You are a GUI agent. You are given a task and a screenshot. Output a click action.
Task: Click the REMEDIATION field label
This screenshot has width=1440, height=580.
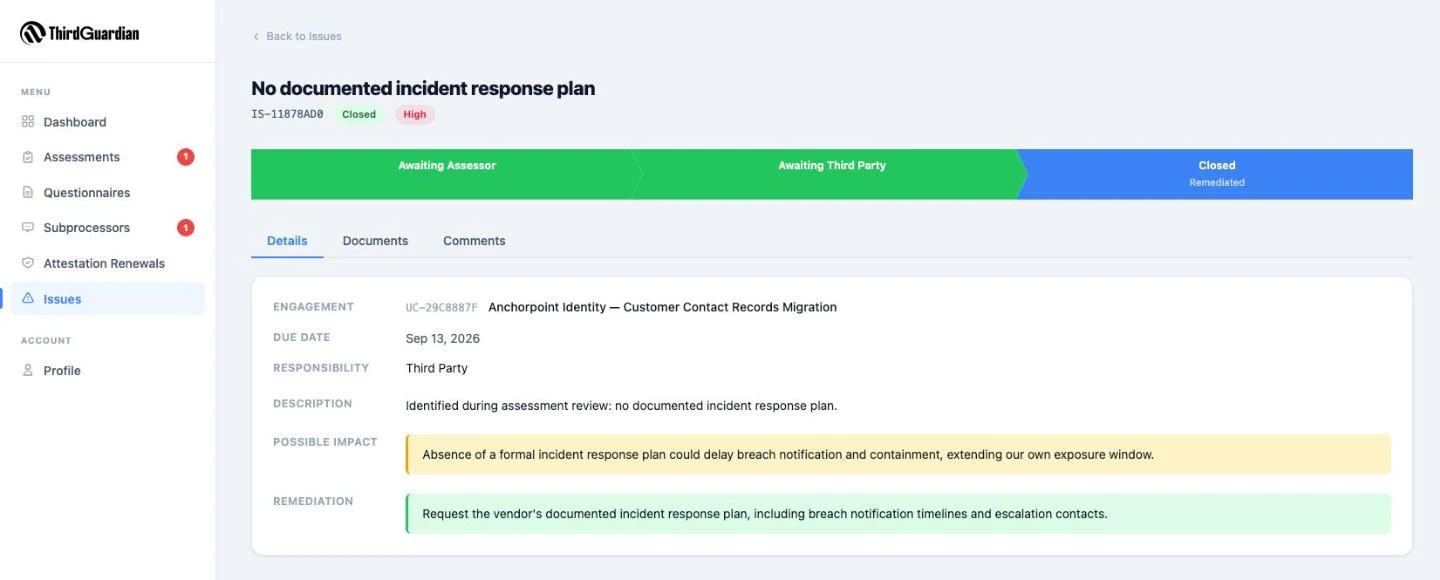tap(313, 501)
